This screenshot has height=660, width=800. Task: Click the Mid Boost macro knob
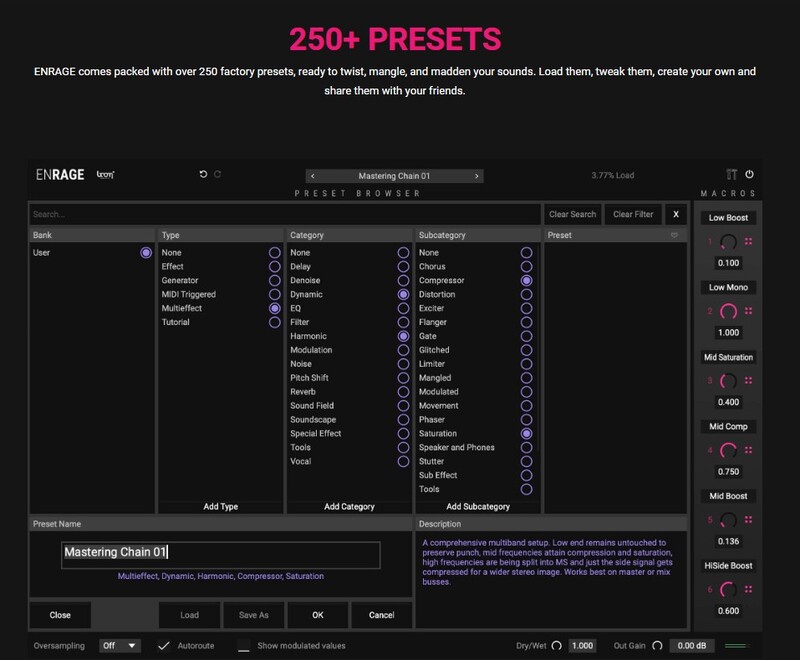[x=728, y=520]
